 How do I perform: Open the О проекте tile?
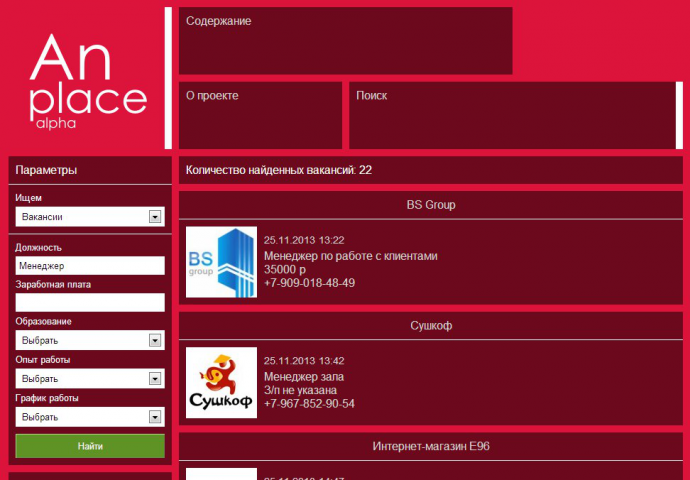[261, 115]
